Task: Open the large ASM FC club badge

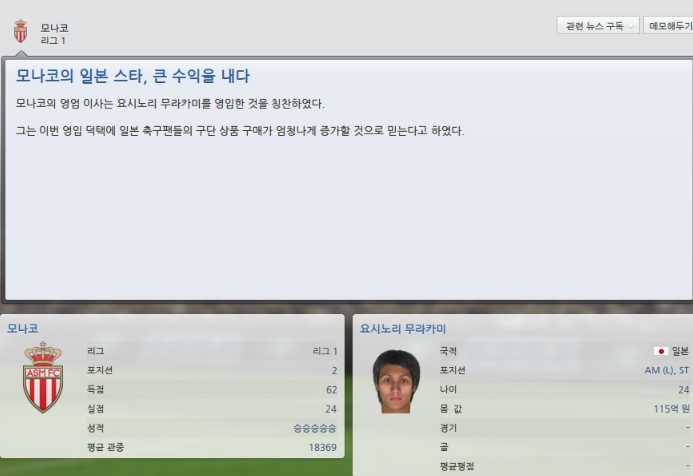Action: coord(43,377)
